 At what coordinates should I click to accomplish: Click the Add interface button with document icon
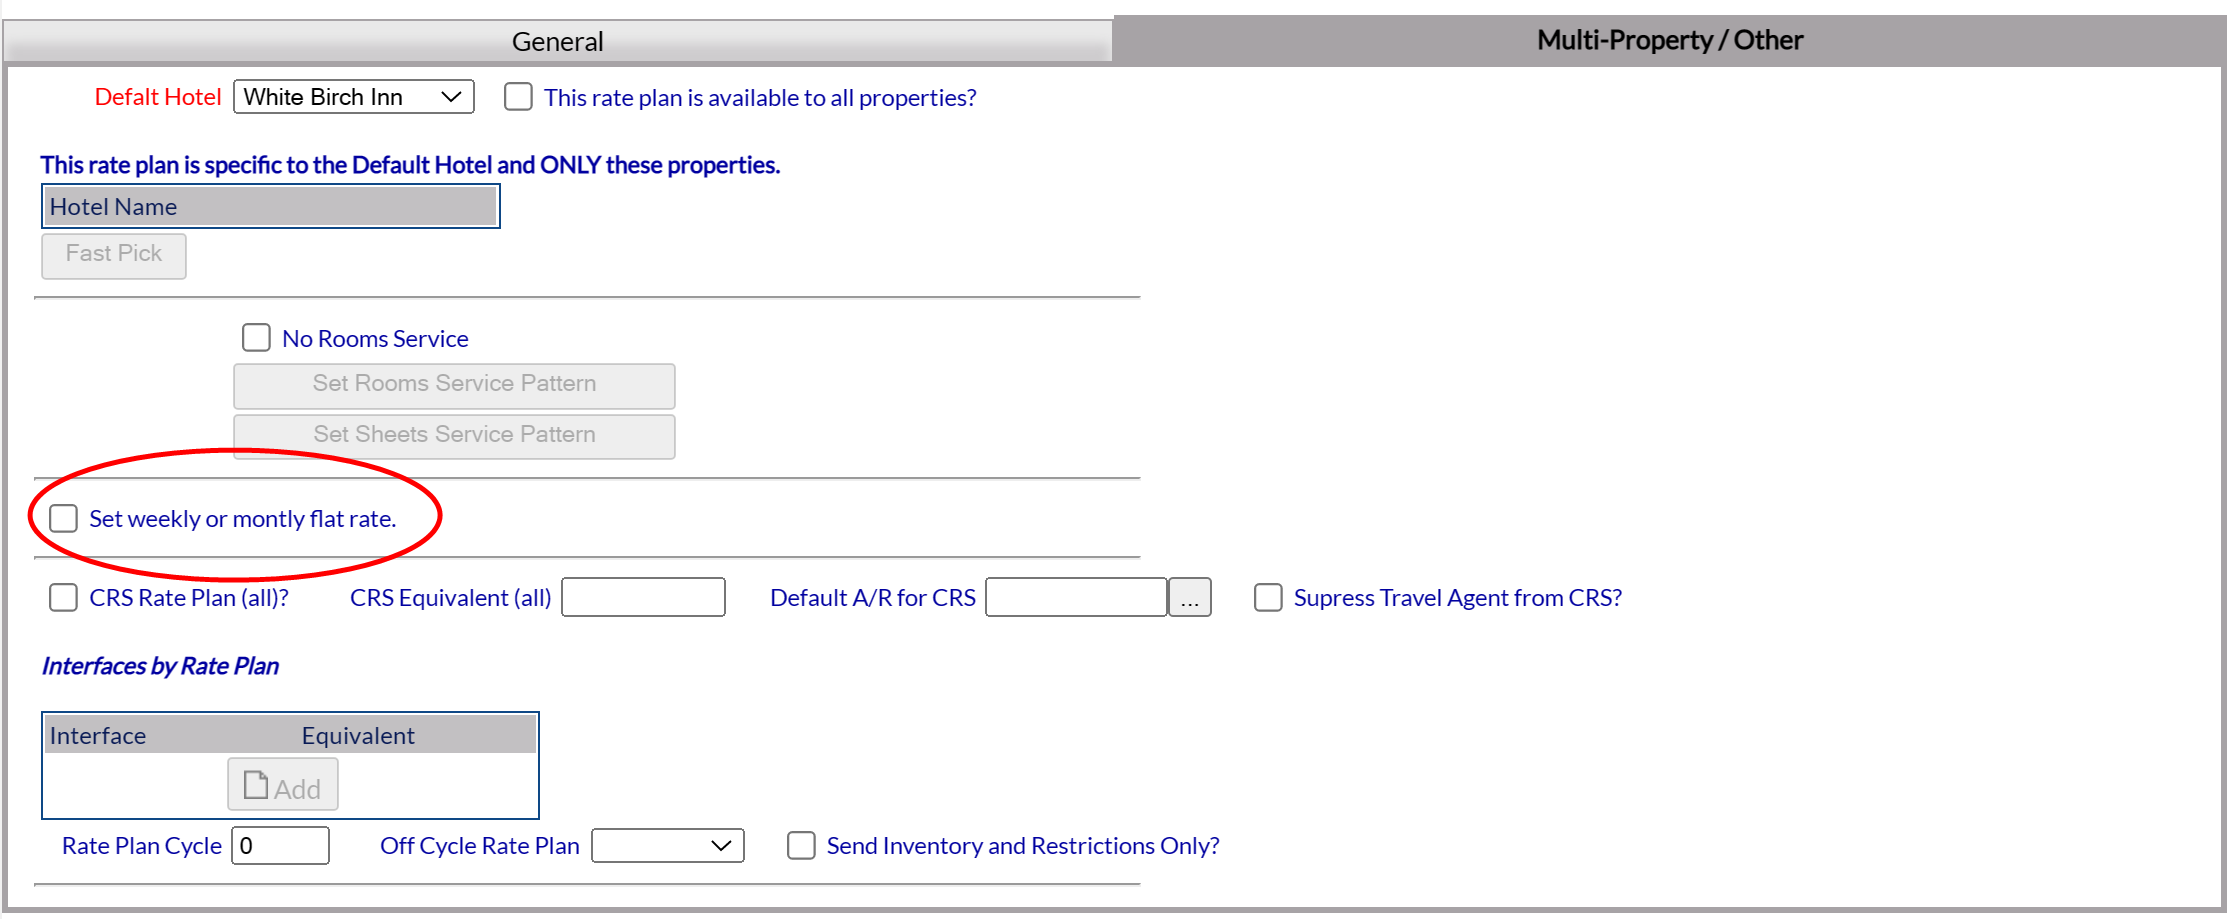point(283,785)
